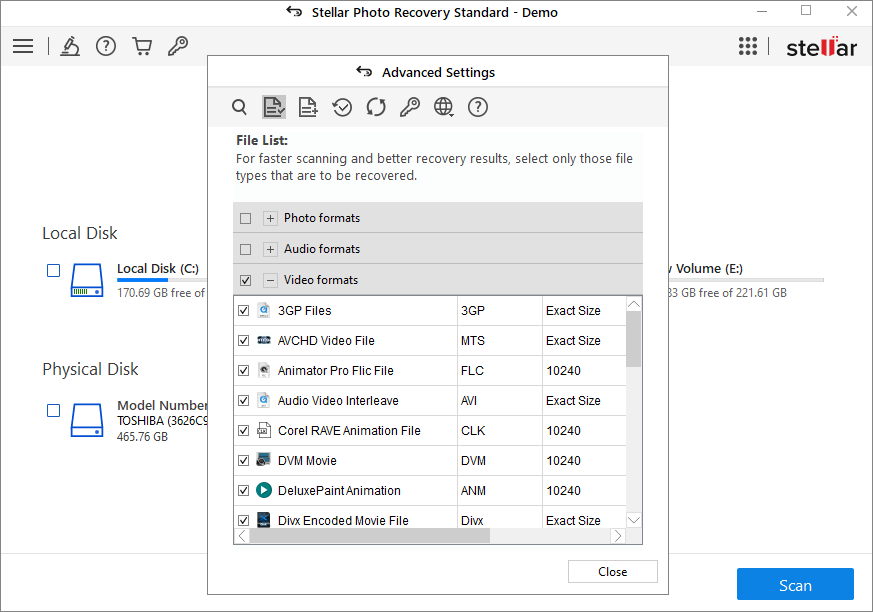Screen dimensions: 873x612
Task: Click the activation key icon in main toolbar
Action: 178,46
